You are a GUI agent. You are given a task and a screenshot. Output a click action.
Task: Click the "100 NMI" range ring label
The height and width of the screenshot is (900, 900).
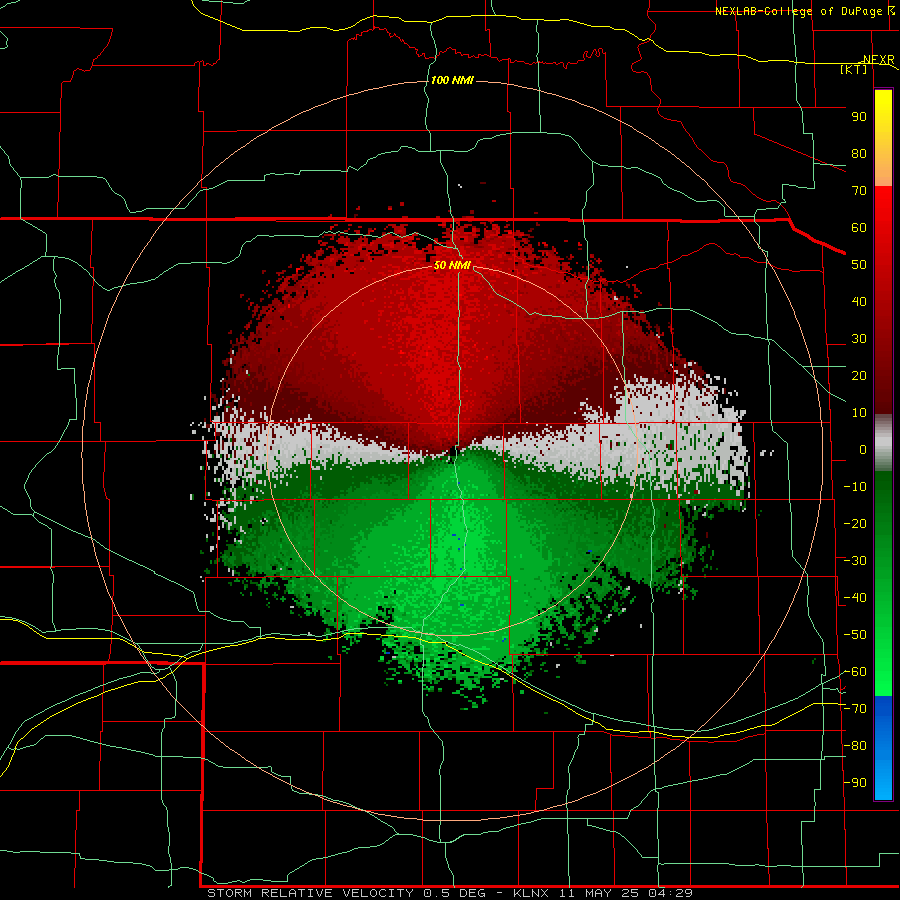(452, 80)
